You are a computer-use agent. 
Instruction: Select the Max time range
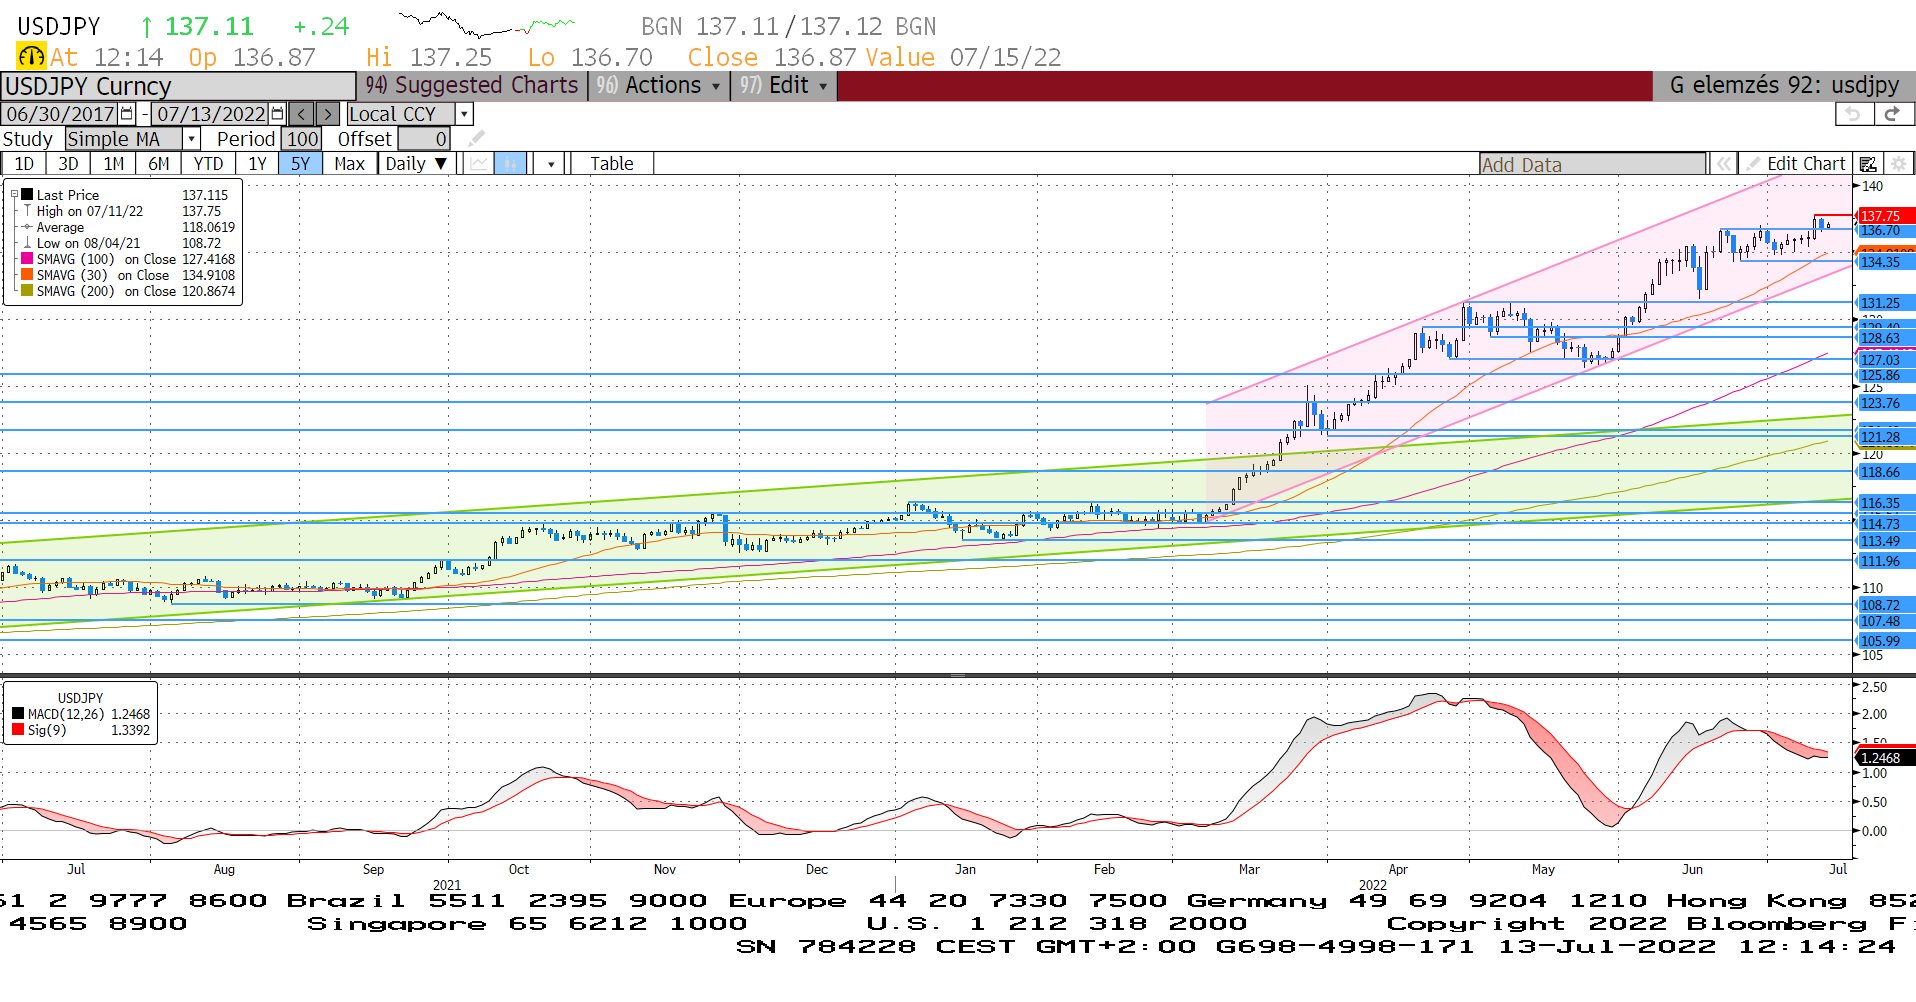pos(349,164)
